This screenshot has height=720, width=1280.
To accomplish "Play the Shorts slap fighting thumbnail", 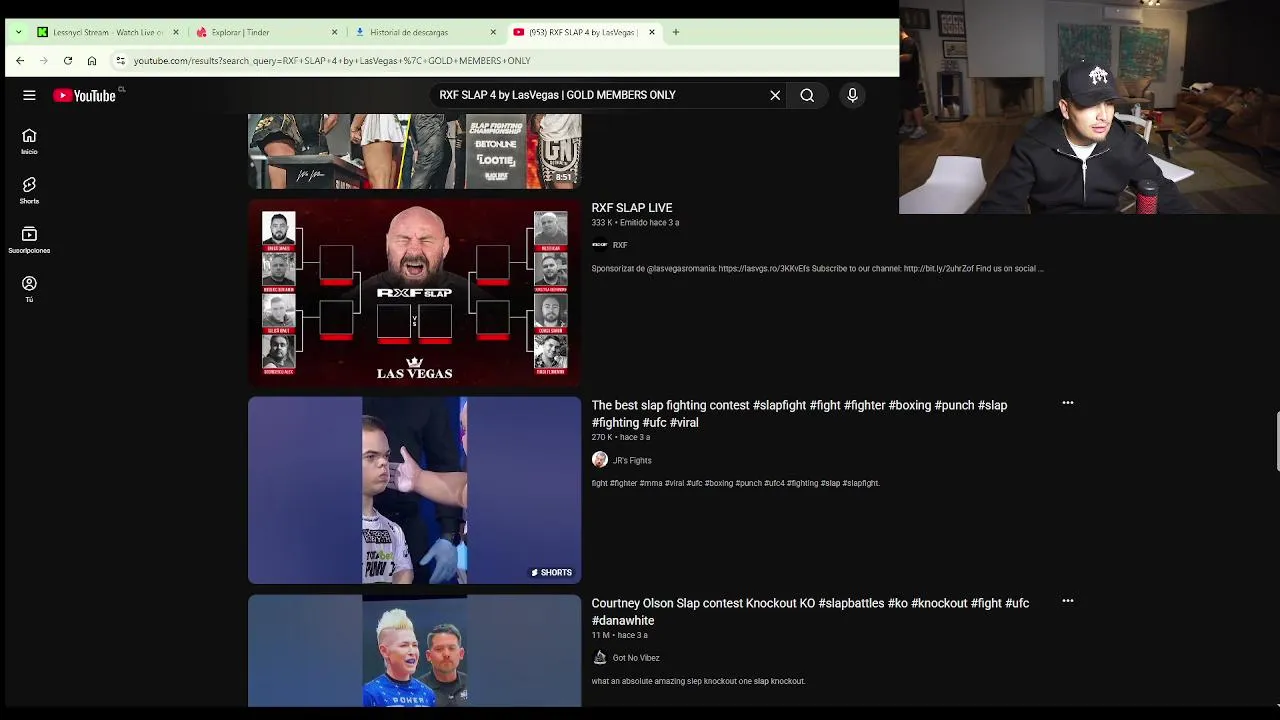I will pyautogui.click(x=414, y=490).
